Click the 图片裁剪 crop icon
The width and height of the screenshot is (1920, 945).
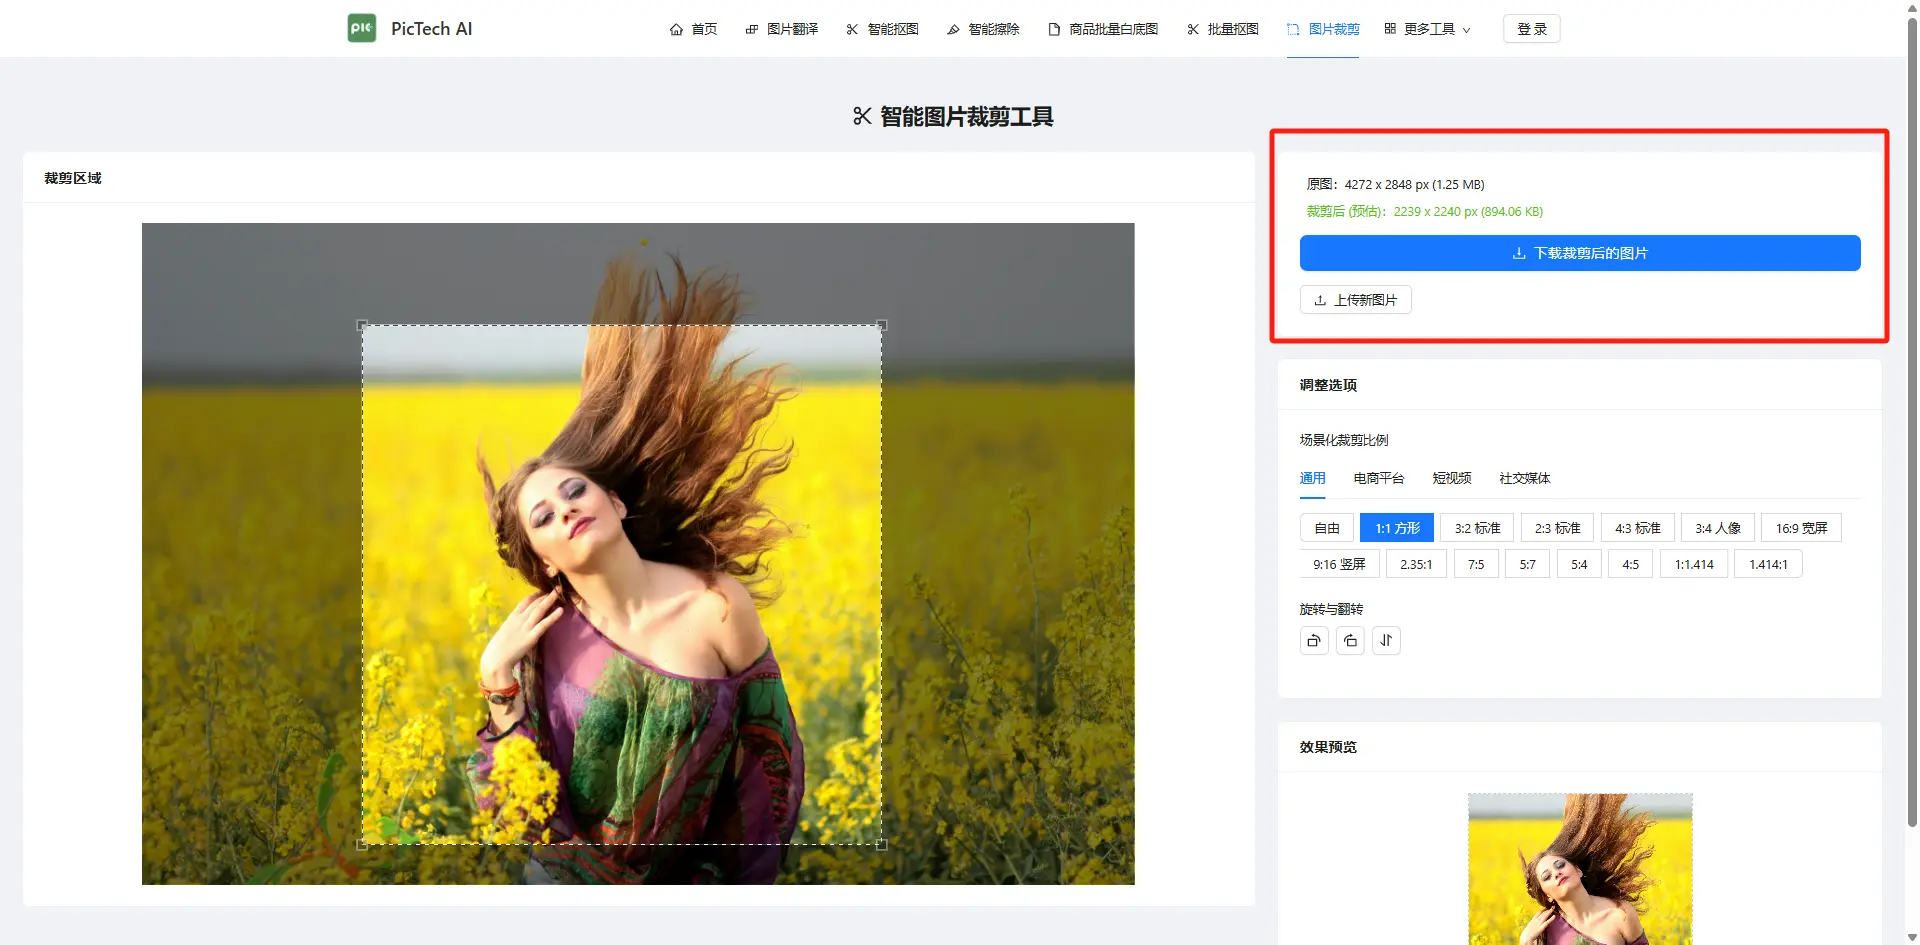tap(1291, 29)
